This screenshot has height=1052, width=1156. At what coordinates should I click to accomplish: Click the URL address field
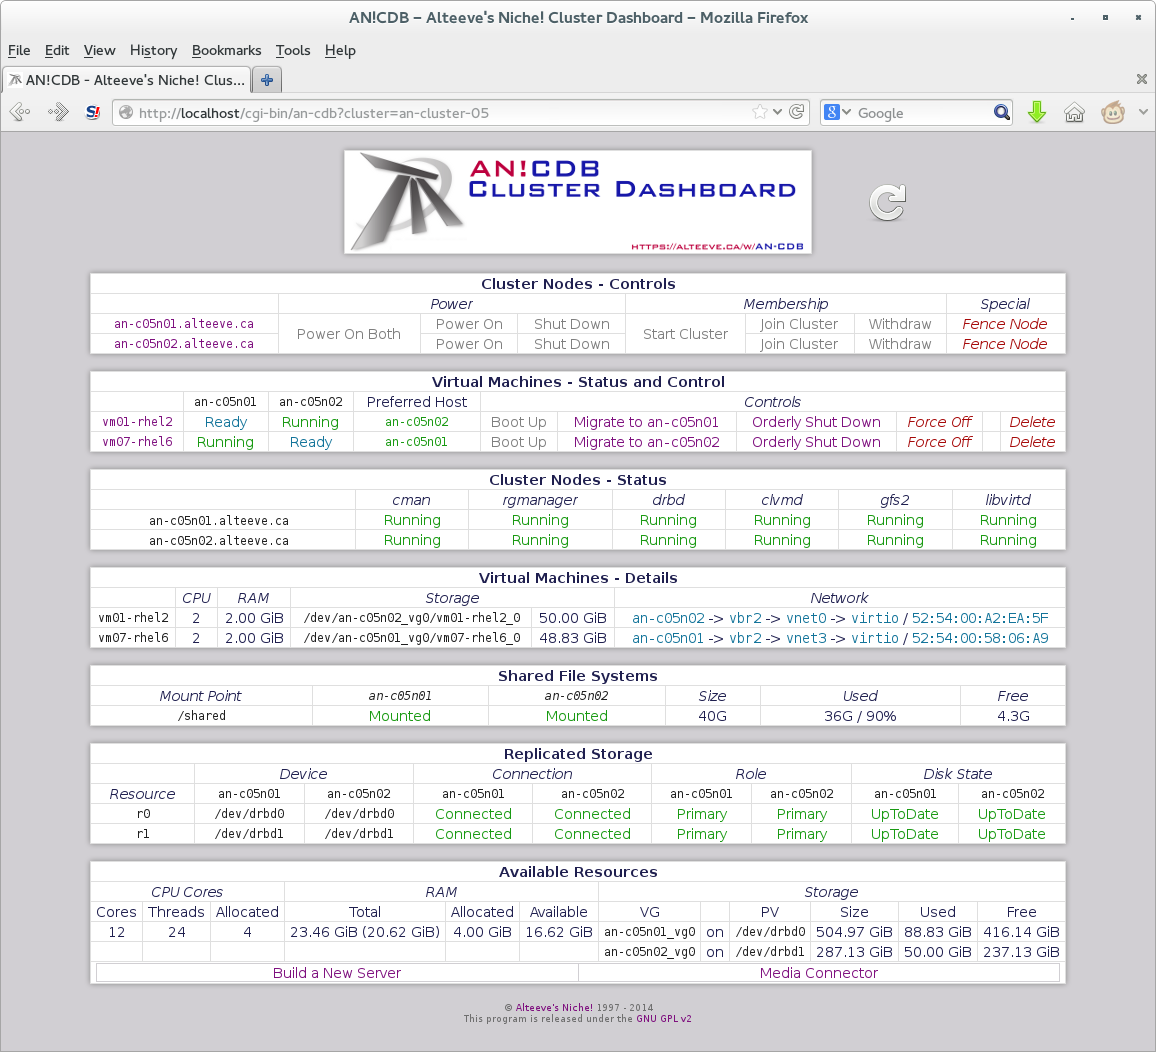tap(442, 113)
